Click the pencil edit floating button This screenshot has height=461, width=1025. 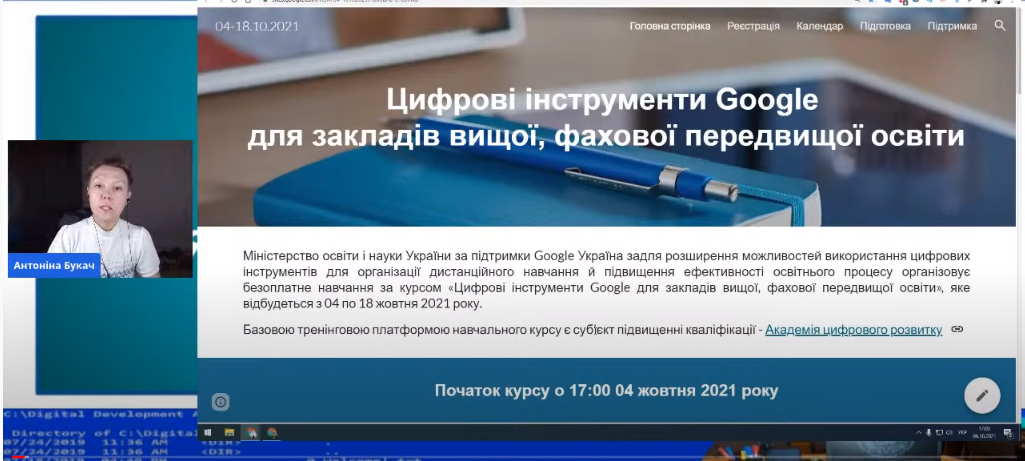tap(982, 396)
